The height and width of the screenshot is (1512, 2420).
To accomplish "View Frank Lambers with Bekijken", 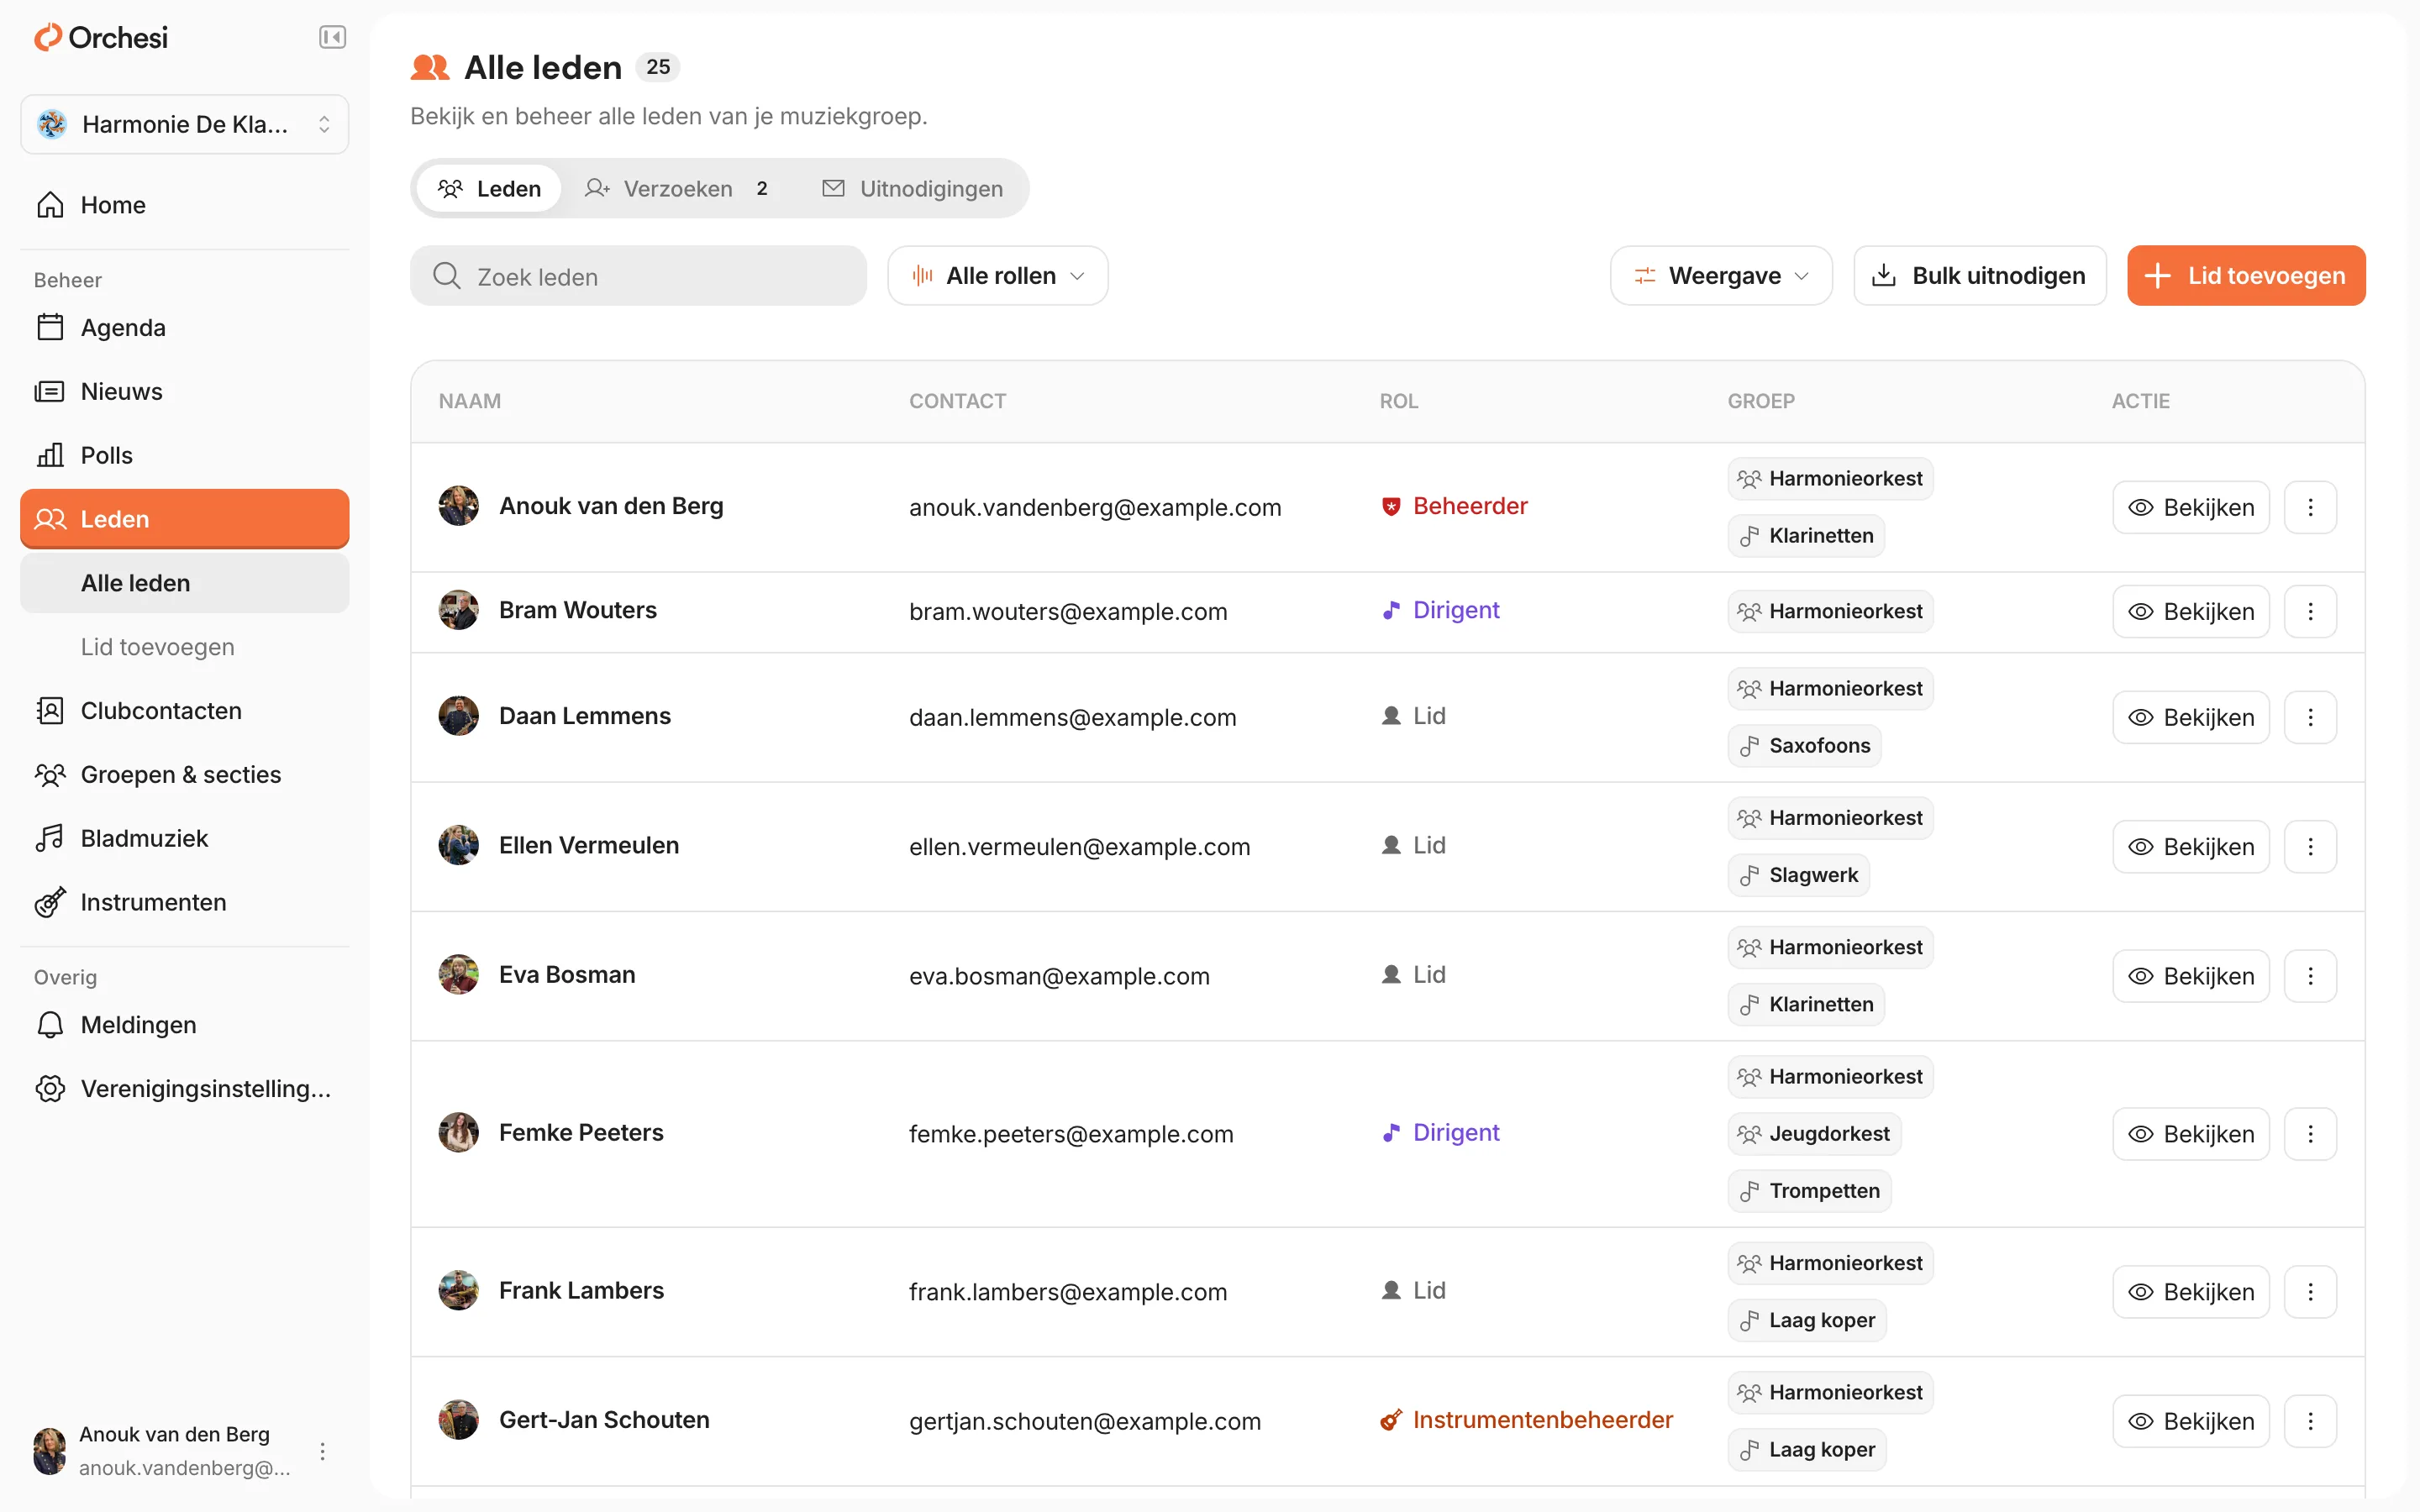I will (x=2191, y=1292).
